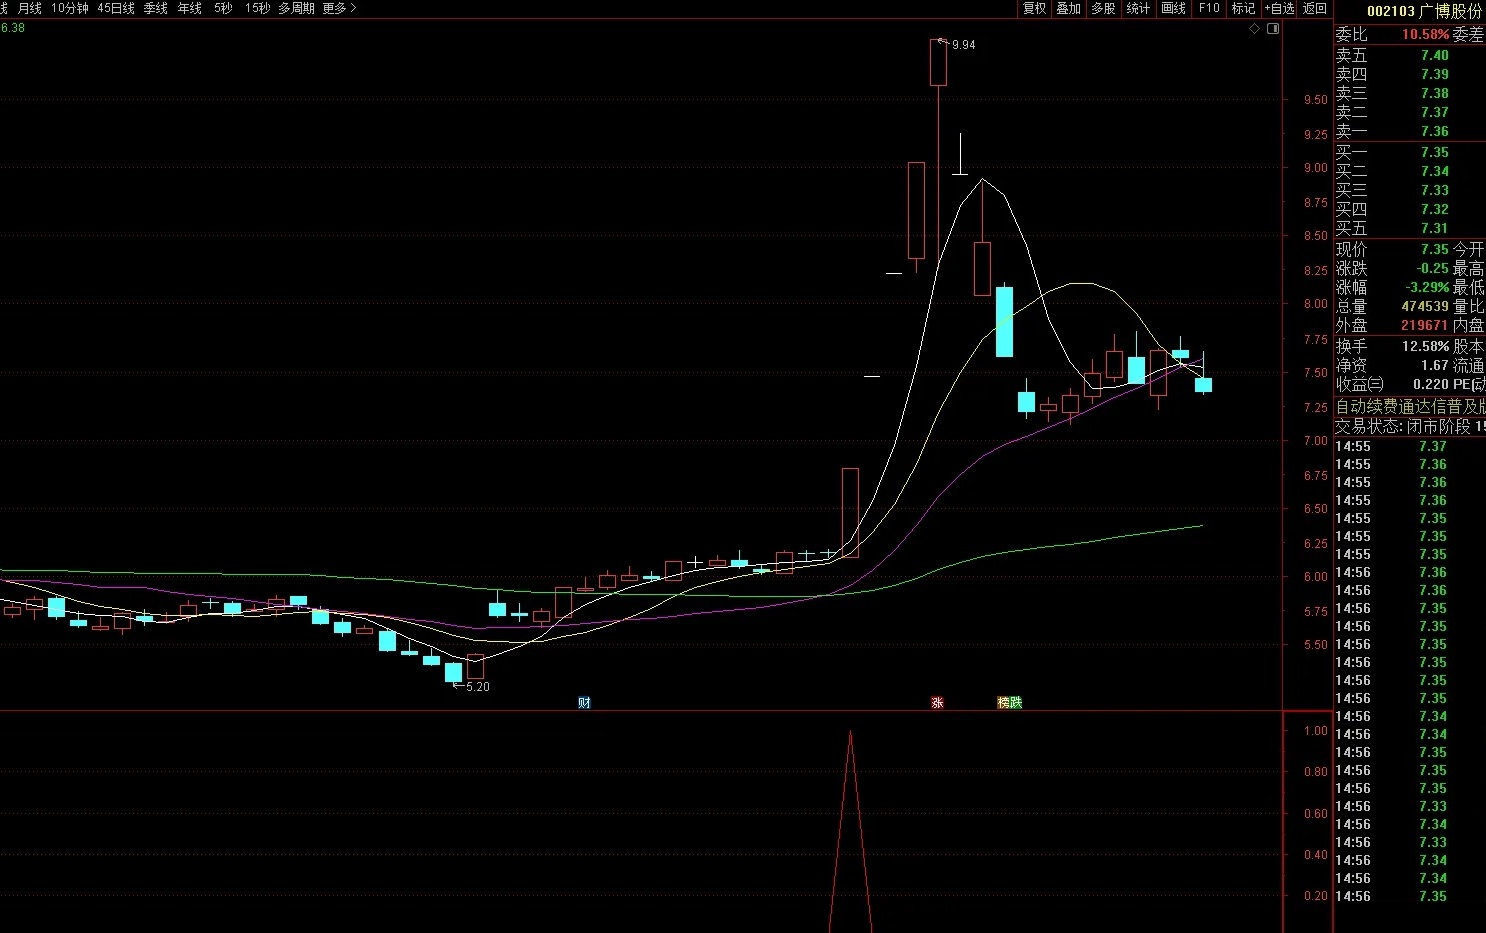Click the 收益 value 0.220

click(x=1431, y=384)
